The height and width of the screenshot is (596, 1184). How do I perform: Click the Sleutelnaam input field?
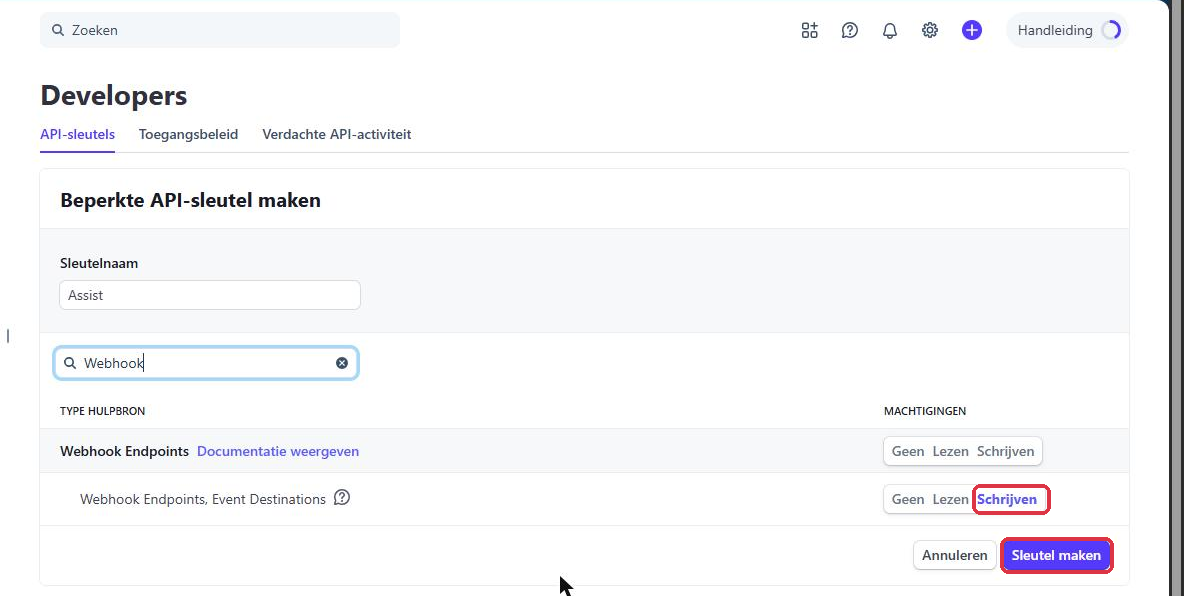click(210, 295)
